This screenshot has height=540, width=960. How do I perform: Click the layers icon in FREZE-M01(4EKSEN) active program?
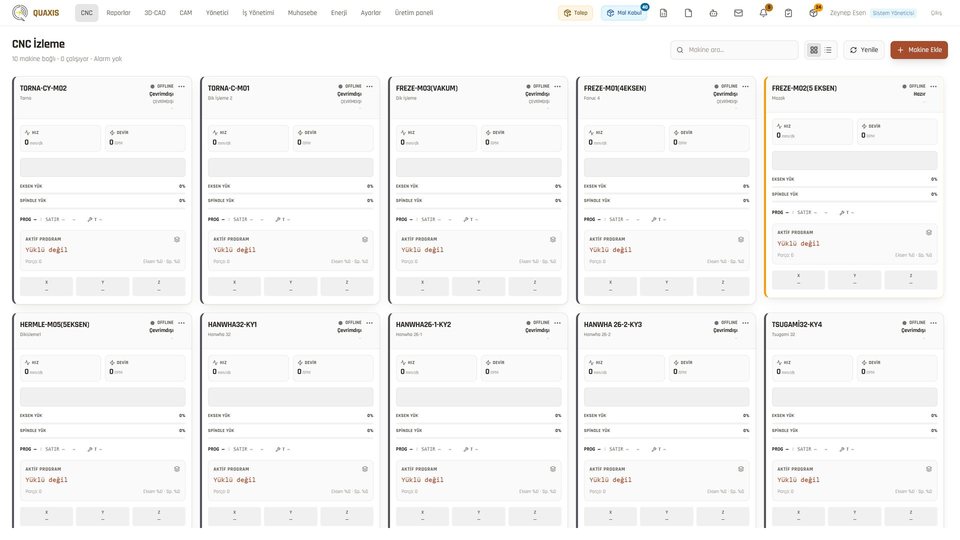(x=741, y=239)
